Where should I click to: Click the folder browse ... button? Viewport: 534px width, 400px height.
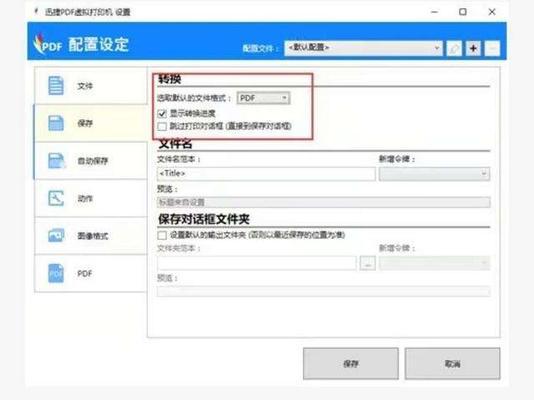[x=368, y=263]
